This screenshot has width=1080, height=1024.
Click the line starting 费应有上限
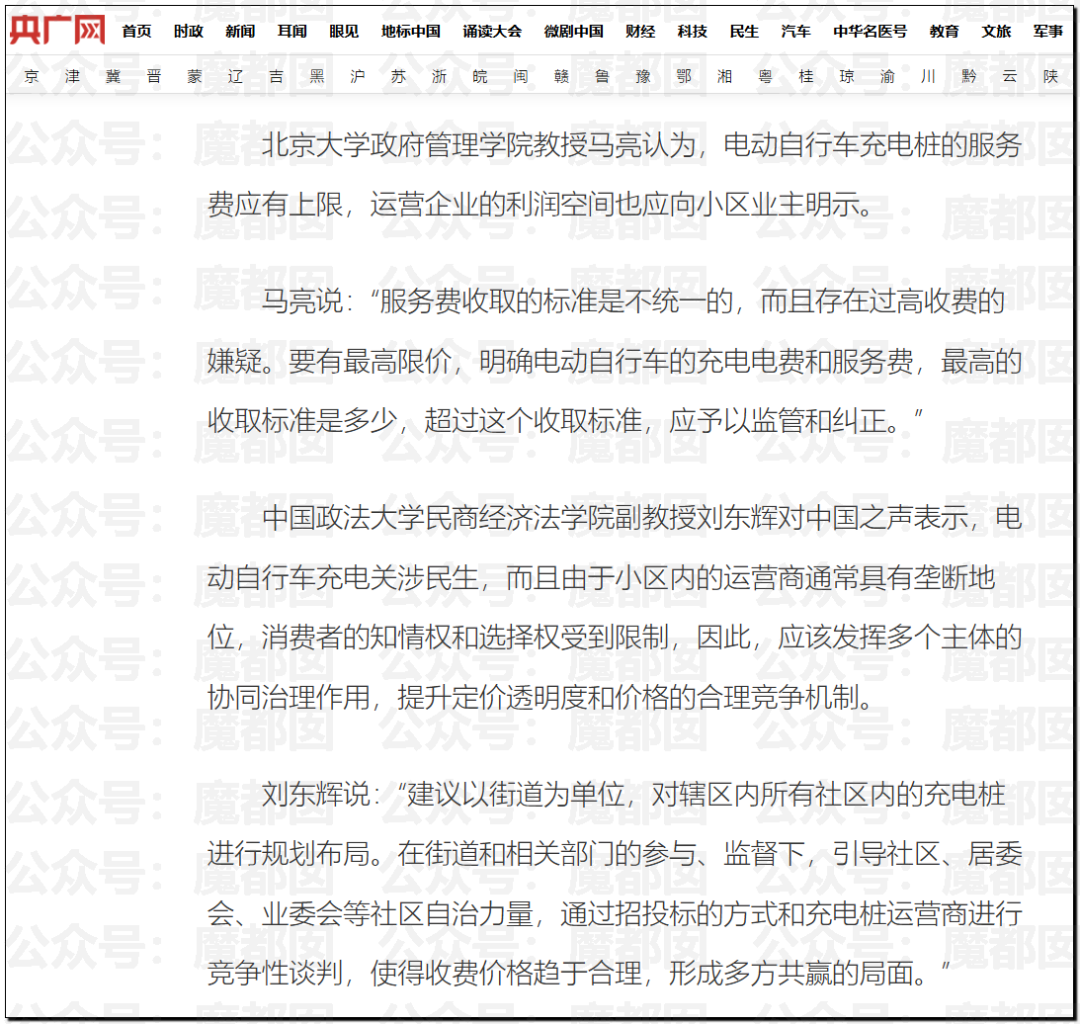coord(541,205)
